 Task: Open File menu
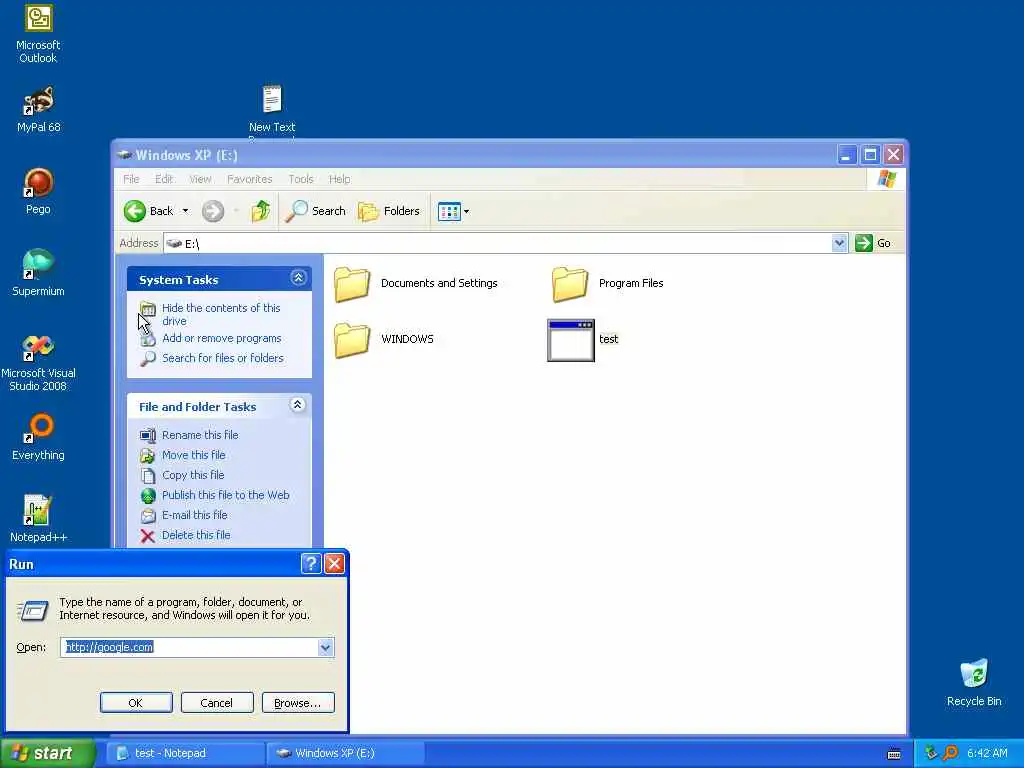(131, 179)
